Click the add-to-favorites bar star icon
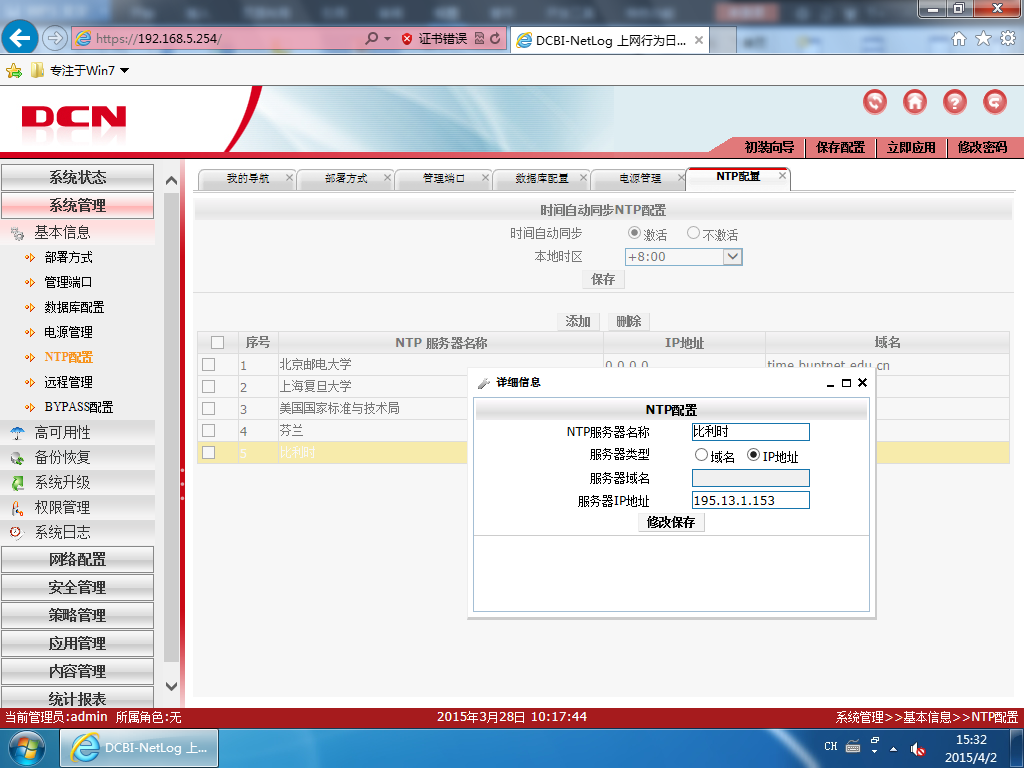 coord(14,70)
